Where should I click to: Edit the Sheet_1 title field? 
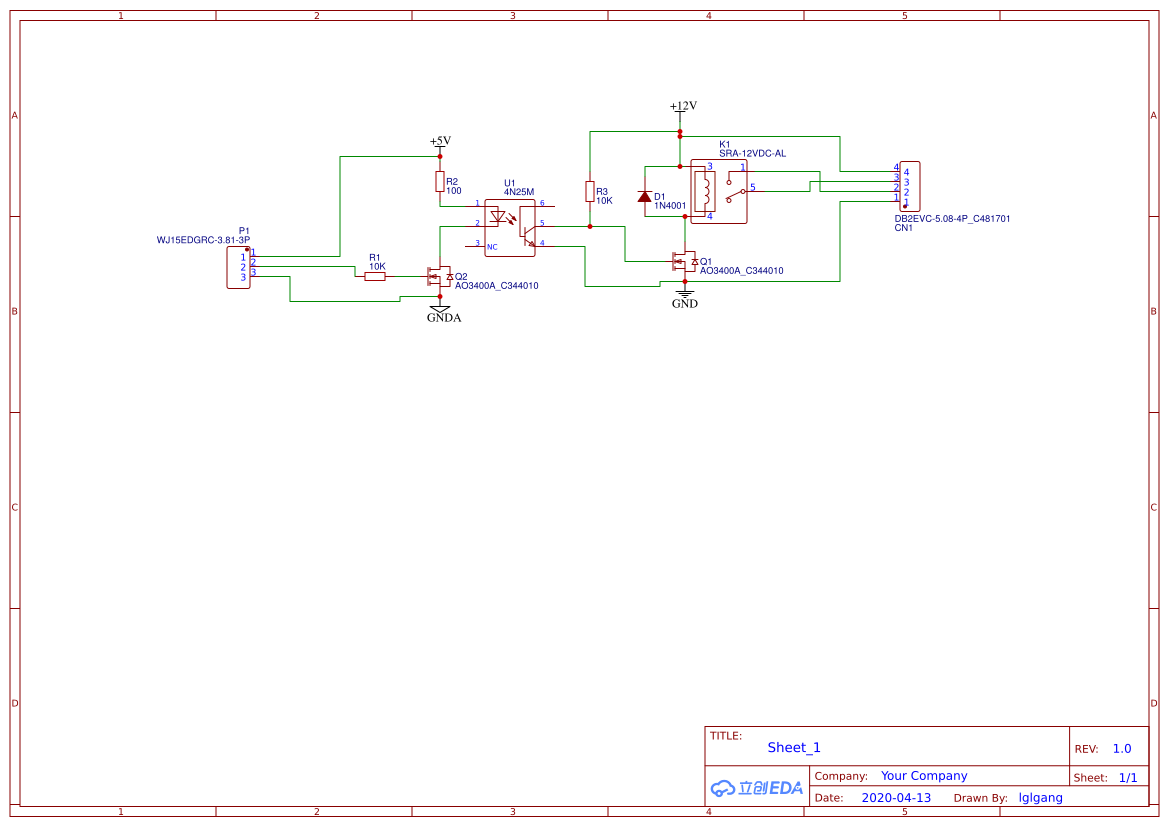pyautogui.click(x=794, y=747)
